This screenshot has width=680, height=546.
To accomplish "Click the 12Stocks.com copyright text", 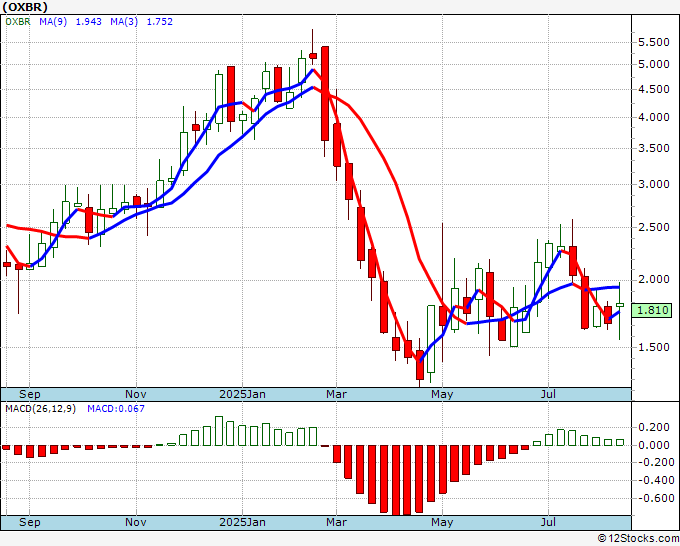I will (x=638, y=538).
